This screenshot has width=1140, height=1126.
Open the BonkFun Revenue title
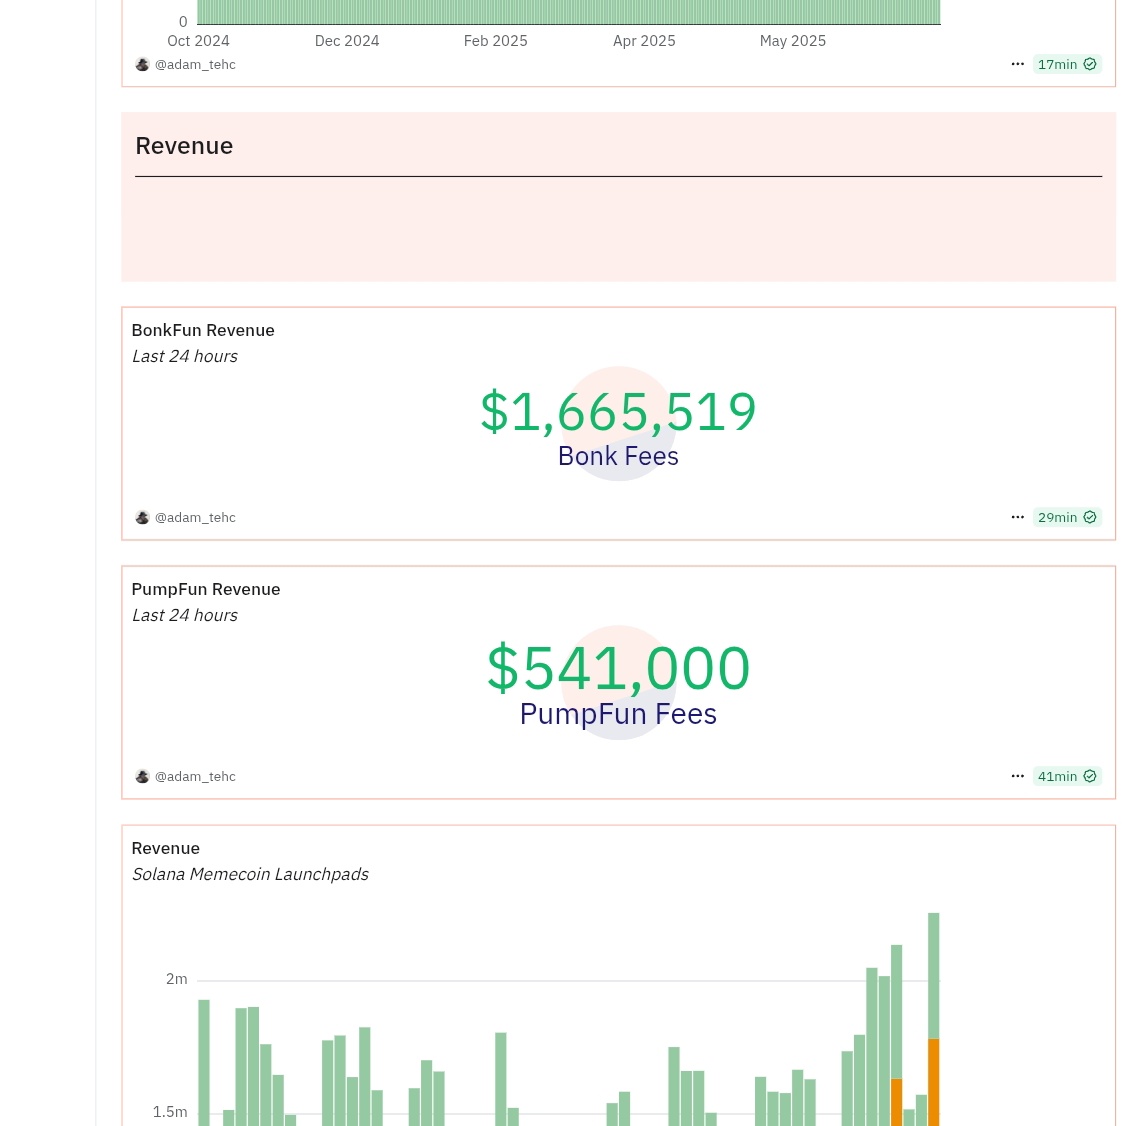203,330
